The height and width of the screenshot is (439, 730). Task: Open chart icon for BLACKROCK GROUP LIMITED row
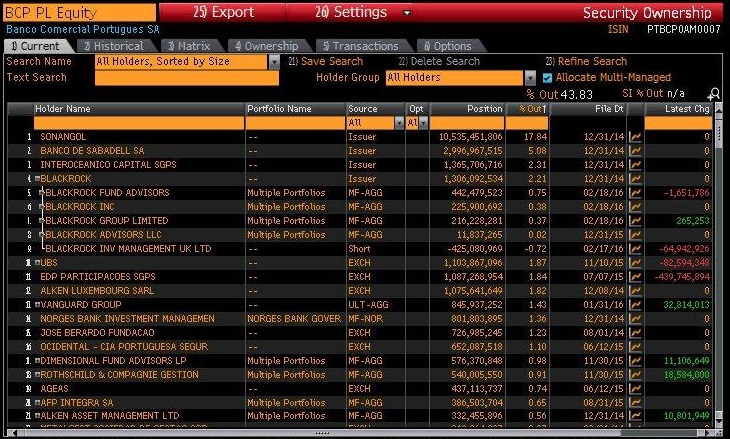click(x=635, y=221)
